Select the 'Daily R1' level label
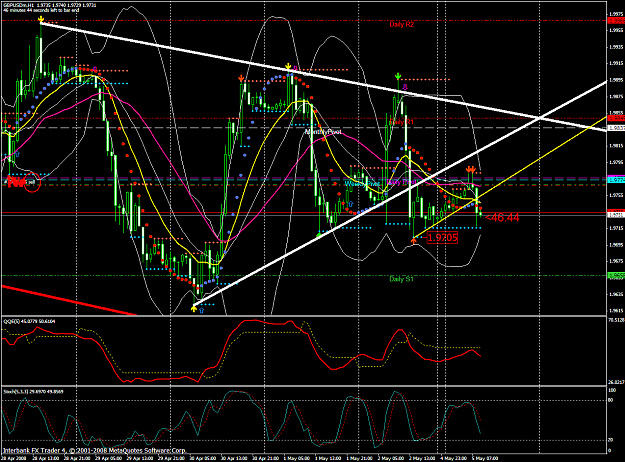Image resolution: width=625 pixels, height=462 pixels. [401, 122]
